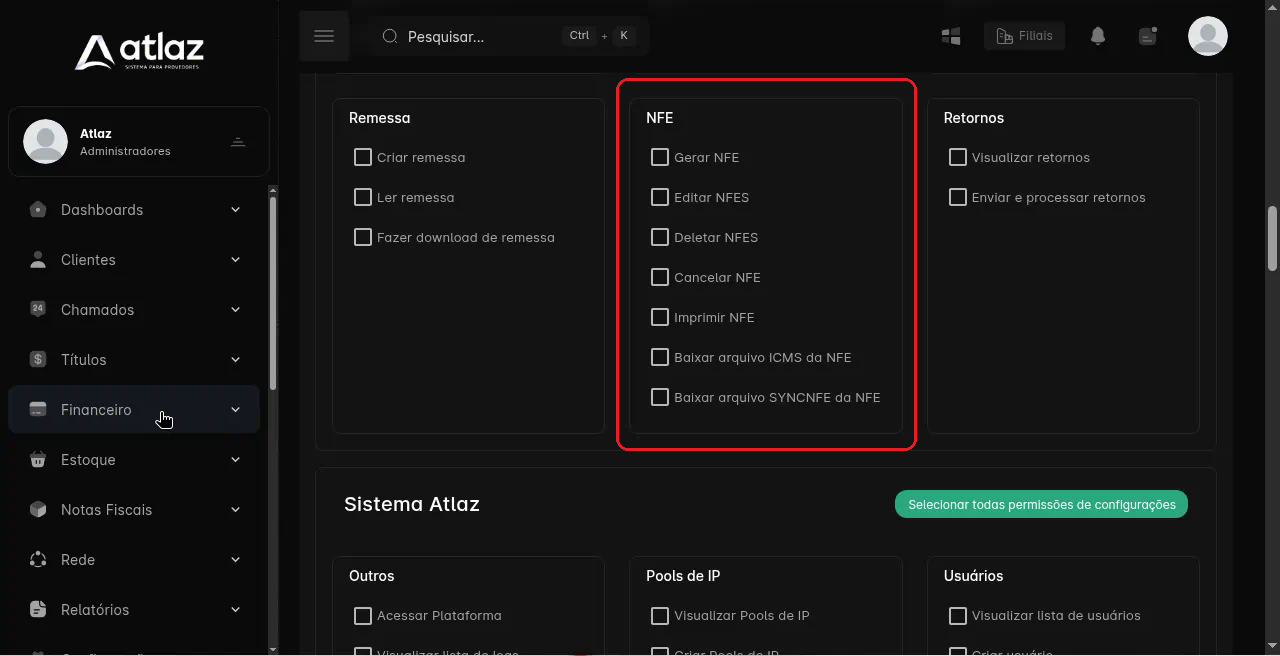Screen dimensions: 1280x656
Task: Check Visualizar retornos box
Action: point(958,157)
